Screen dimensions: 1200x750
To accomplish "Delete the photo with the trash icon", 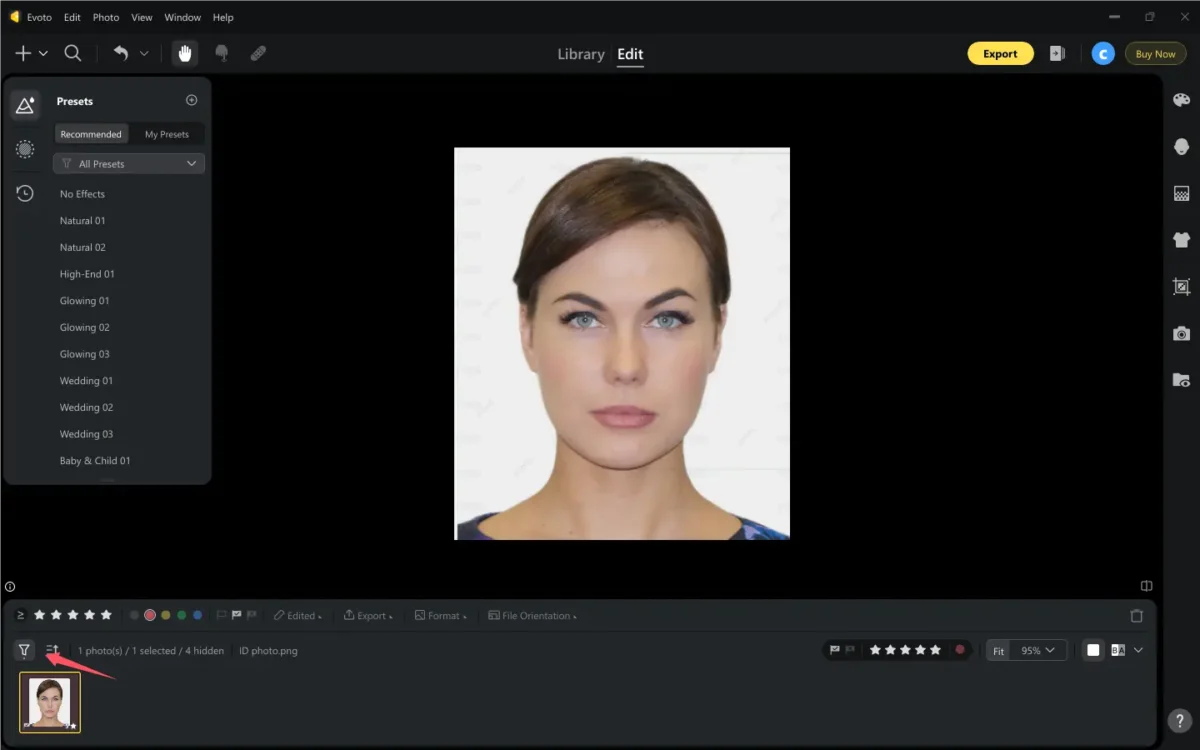I will pyautogui.click(x=1136, y=616).
